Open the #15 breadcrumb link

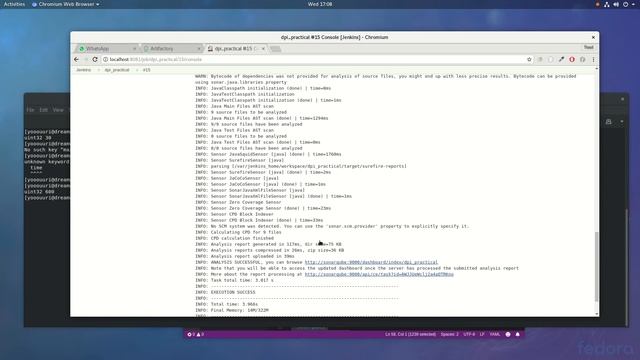(x=147, y=70)
